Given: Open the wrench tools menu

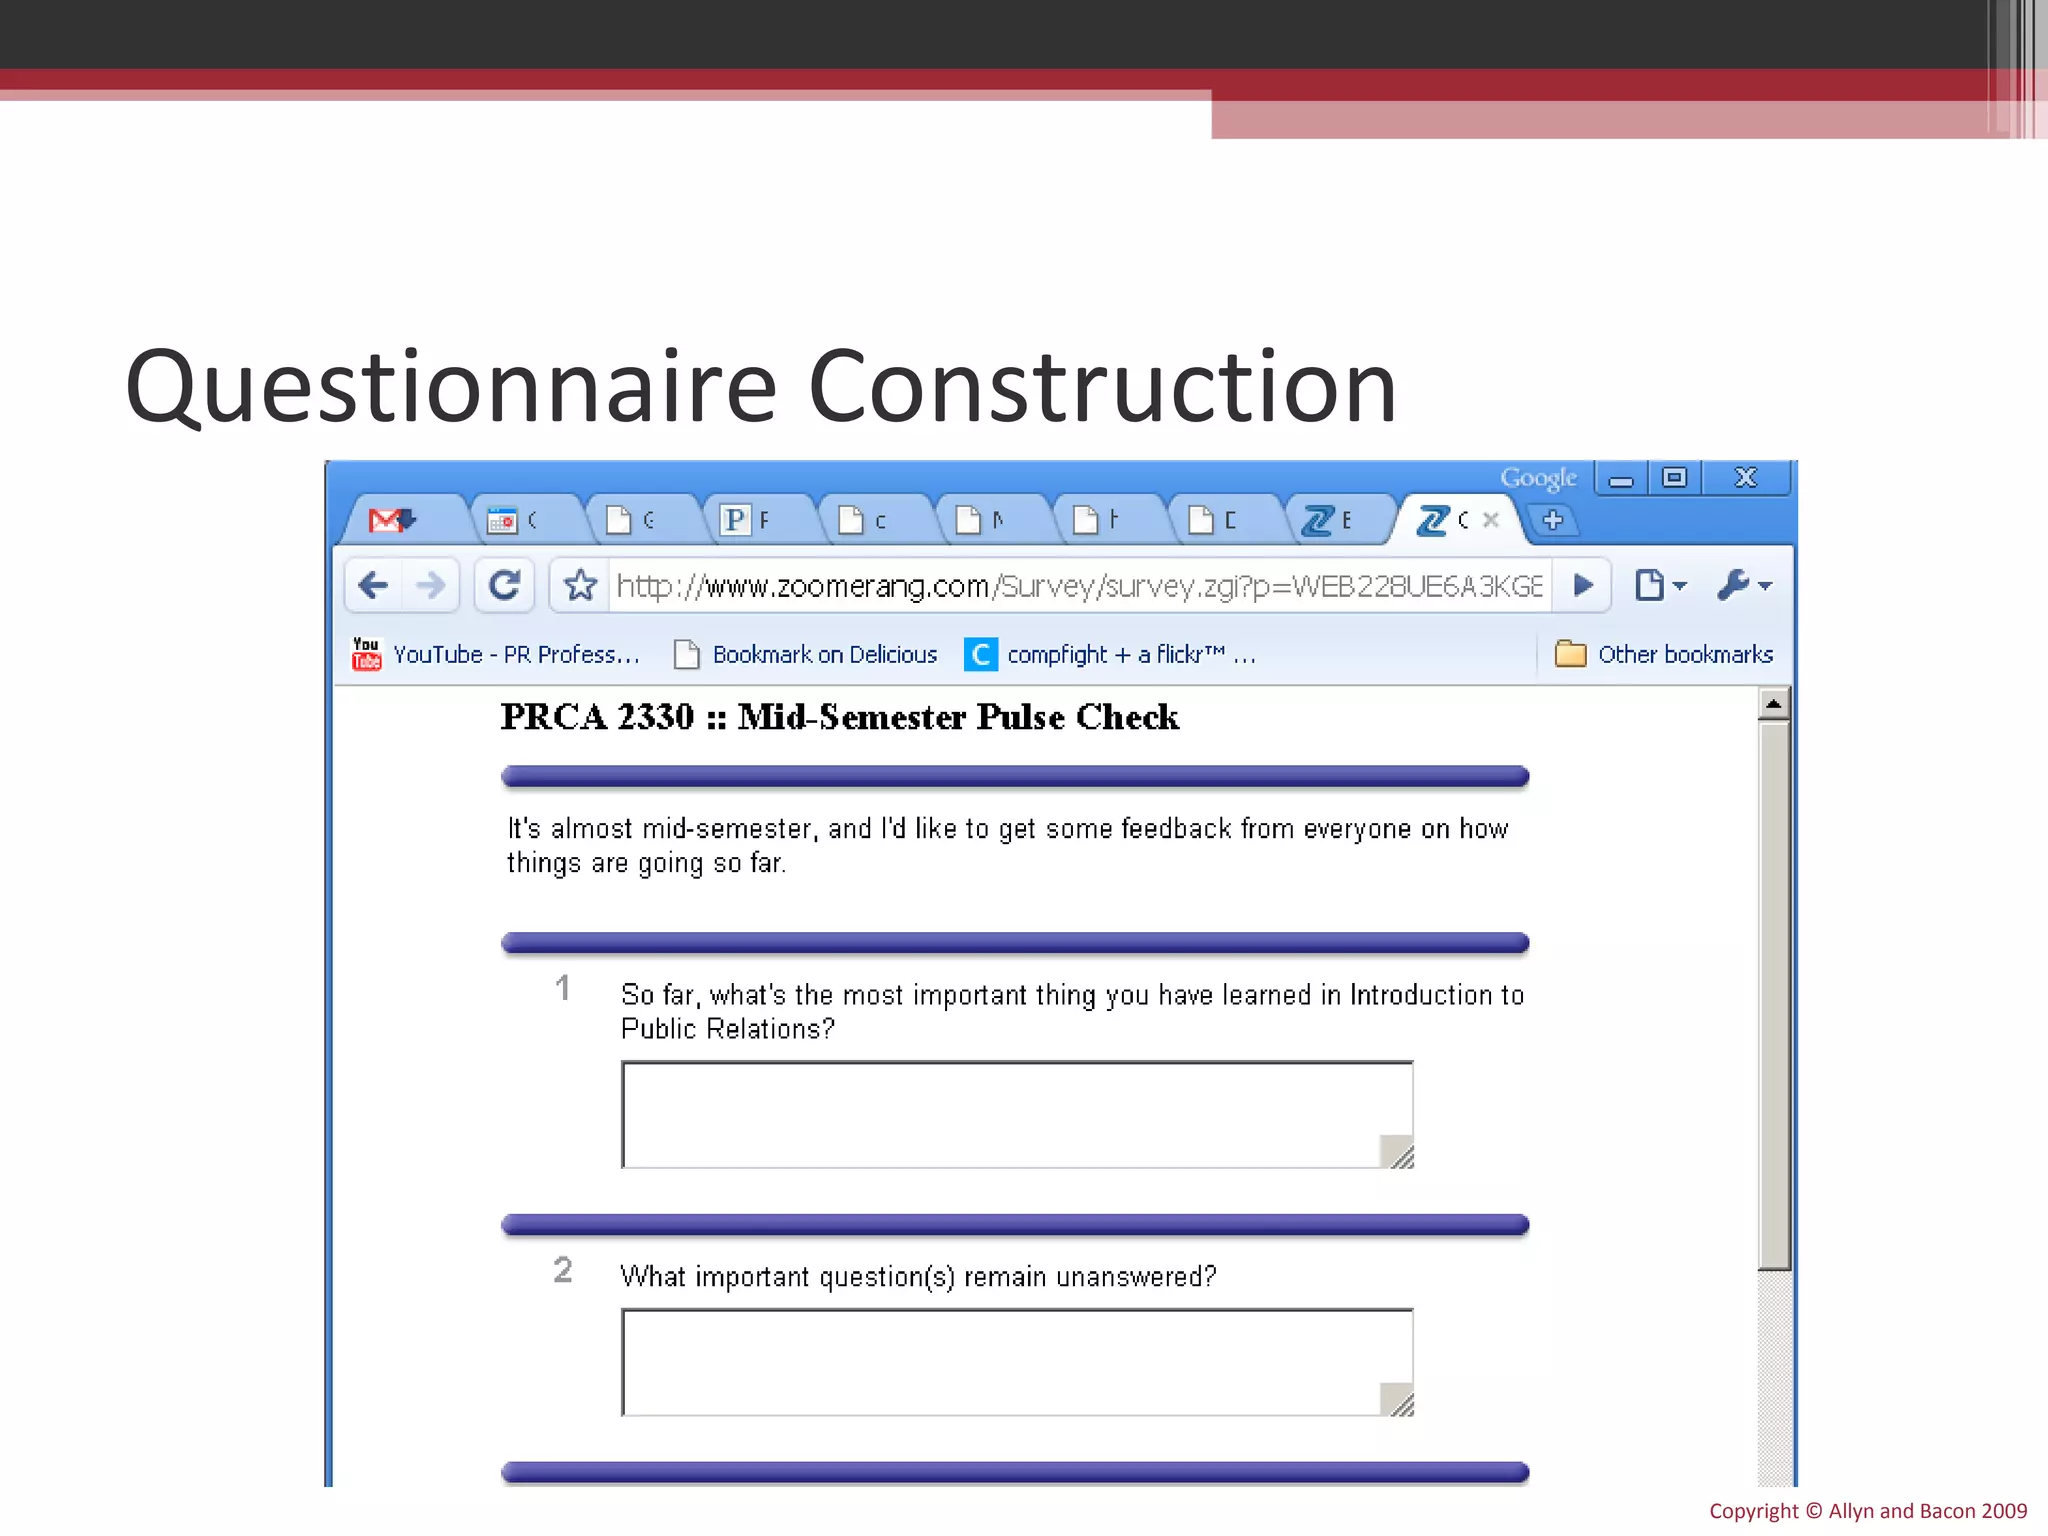Looking at the screenshot, I should 1744,585.
